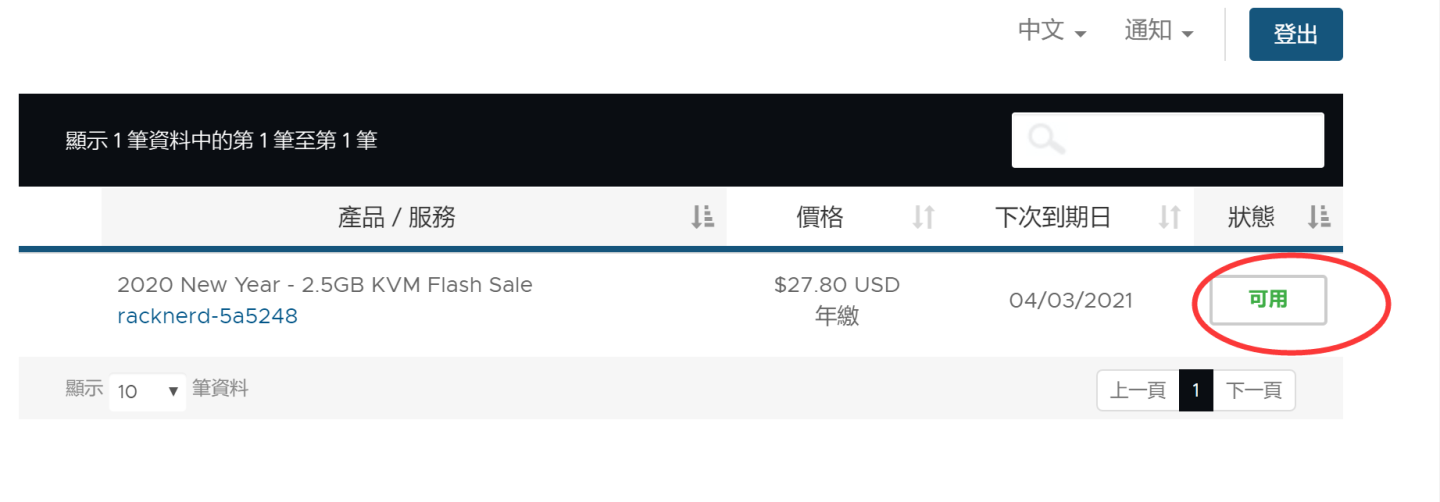Click the 04/03/2021 due date cell
Image resolution: width=1440 pixels, height=502 pixels.
(1070, 300)
